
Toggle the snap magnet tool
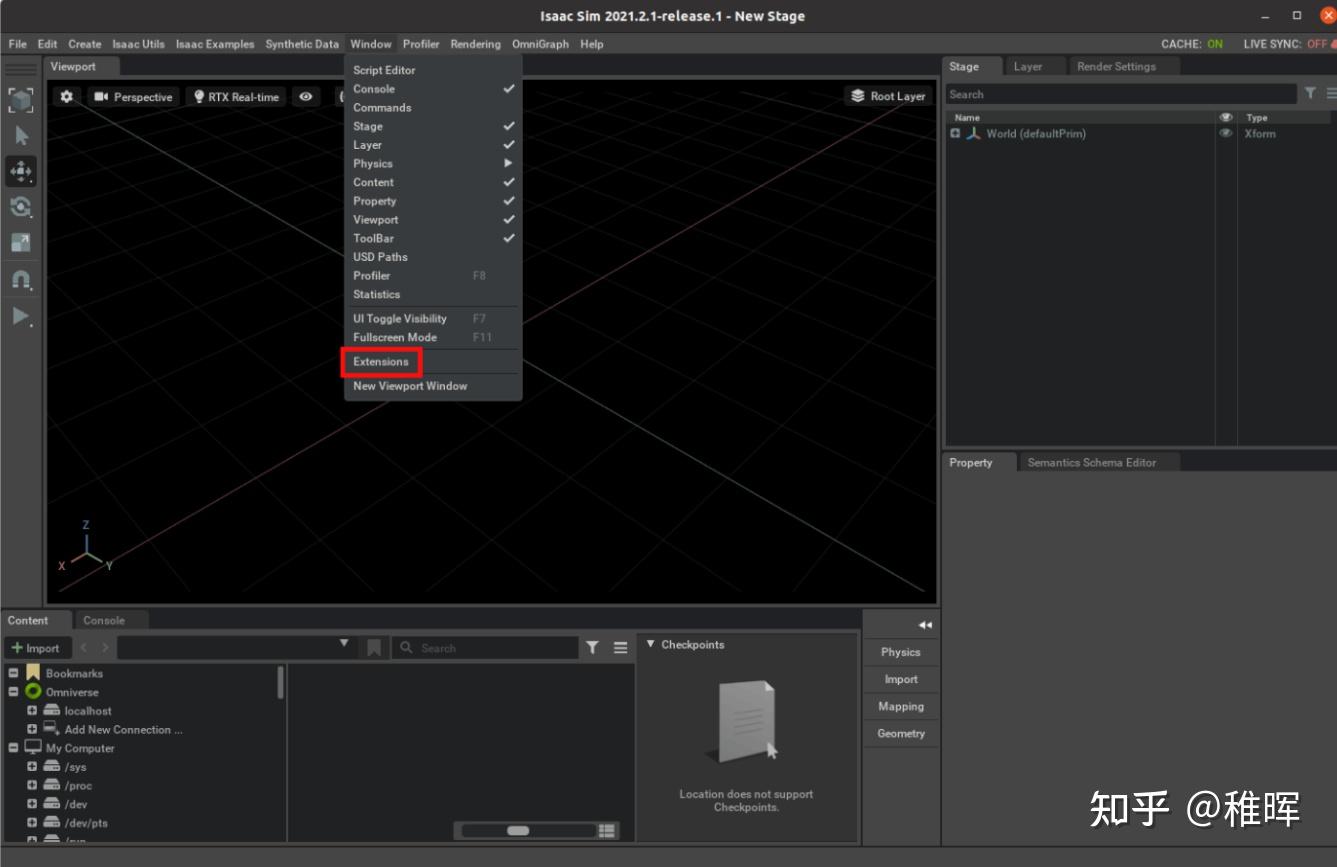[21, 280]
